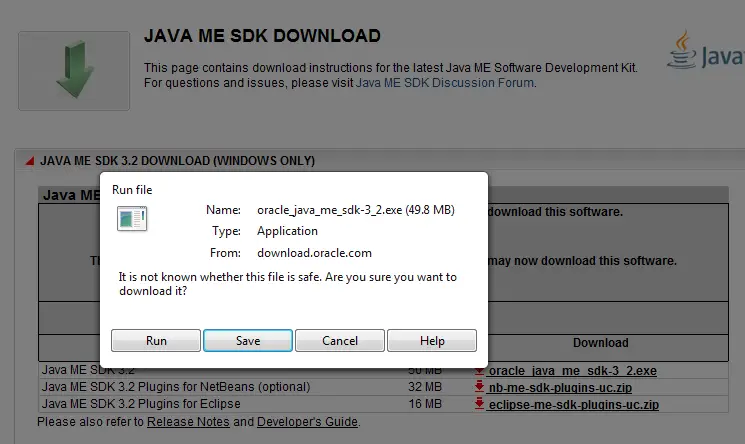Click the JAVA ME SDK DOWNLOAD heading
The image size is (745, 444).
click(x=262, y=36)
